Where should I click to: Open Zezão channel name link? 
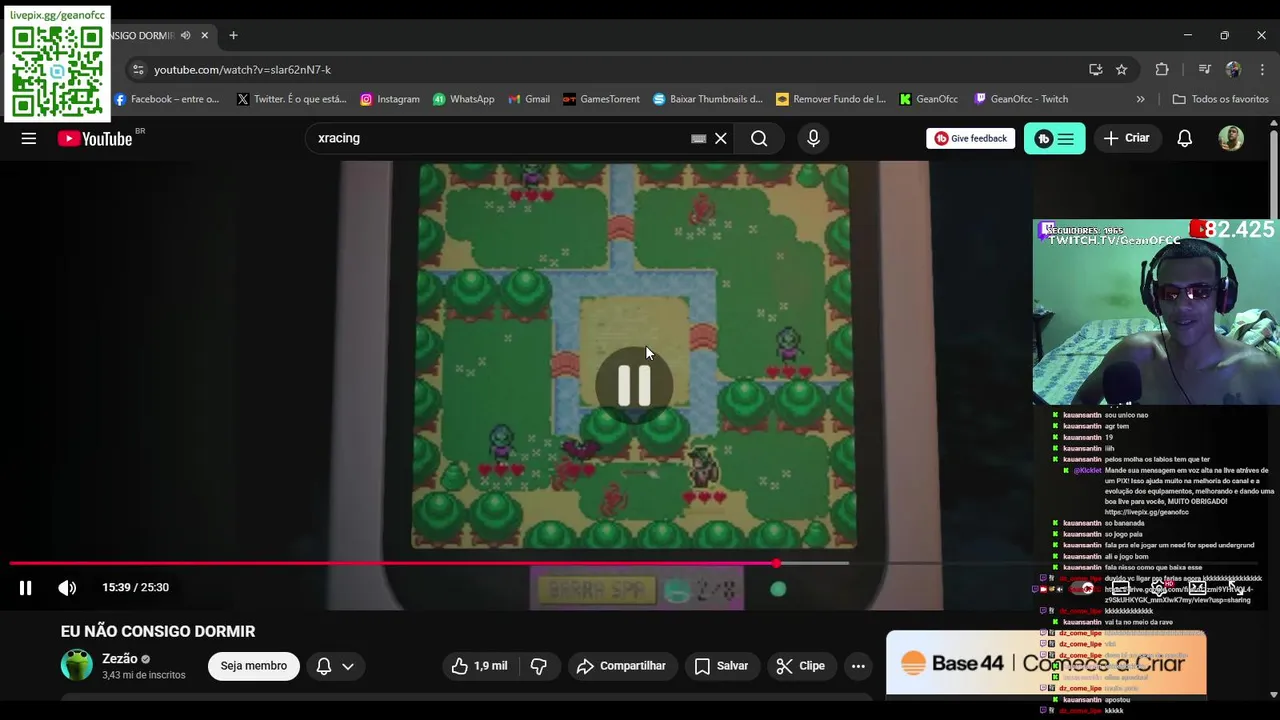point(119,659)
